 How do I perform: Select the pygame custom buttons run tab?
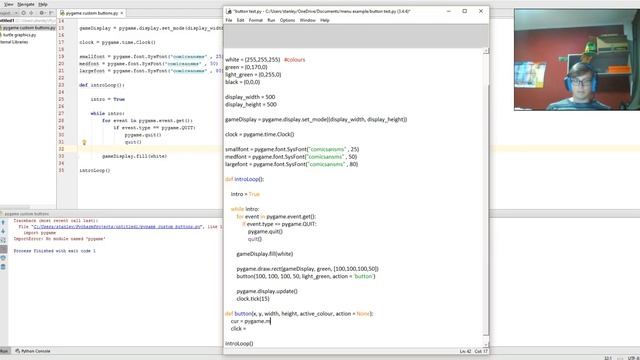(26, 213)
